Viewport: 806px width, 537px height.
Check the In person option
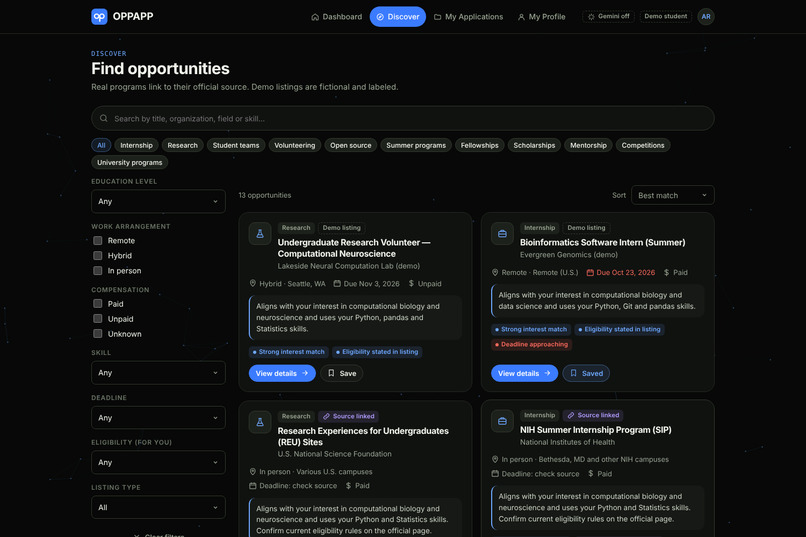click(x=98, y=270)
